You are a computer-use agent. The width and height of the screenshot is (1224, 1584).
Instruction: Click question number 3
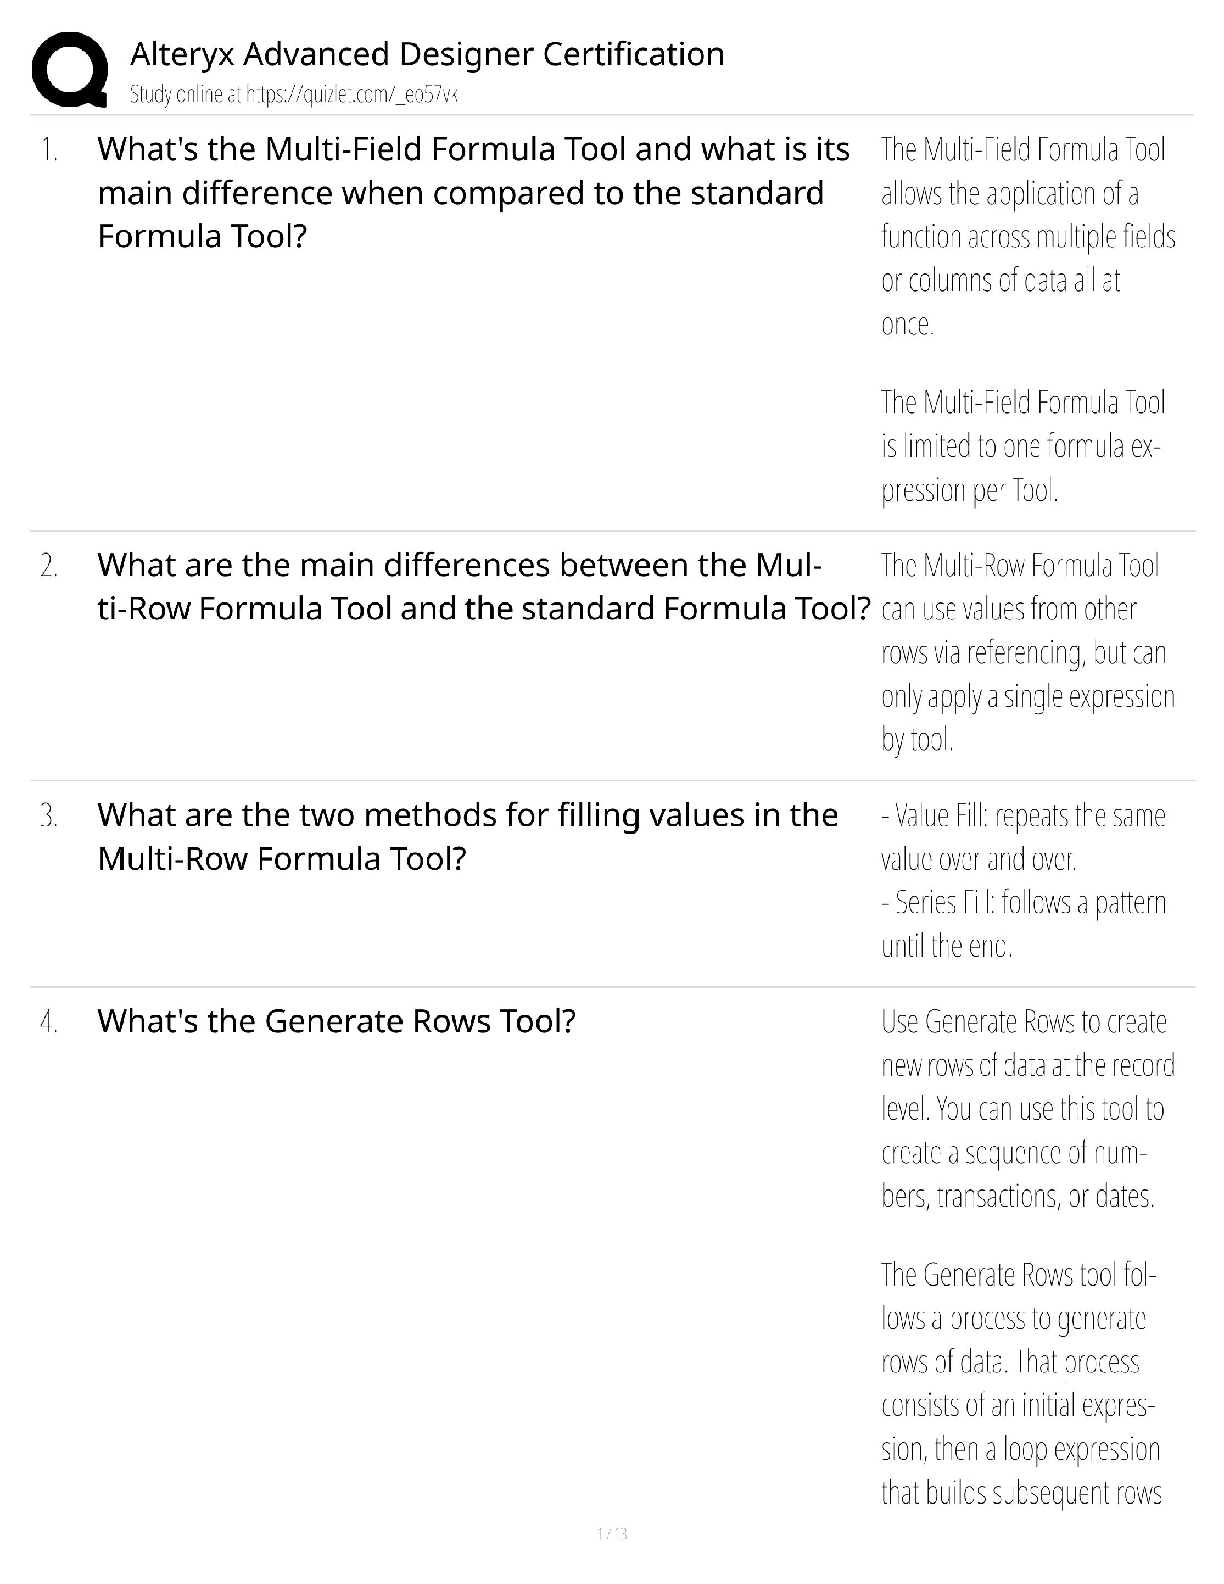49,816
